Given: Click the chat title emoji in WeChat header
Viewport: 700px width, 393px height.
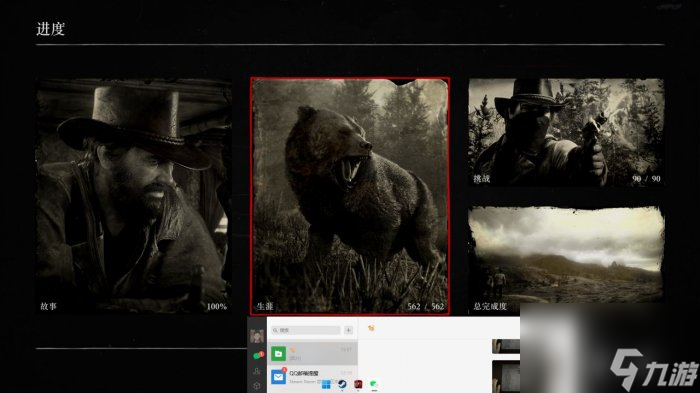Looking at the screenshot, I should coord(371,328).
